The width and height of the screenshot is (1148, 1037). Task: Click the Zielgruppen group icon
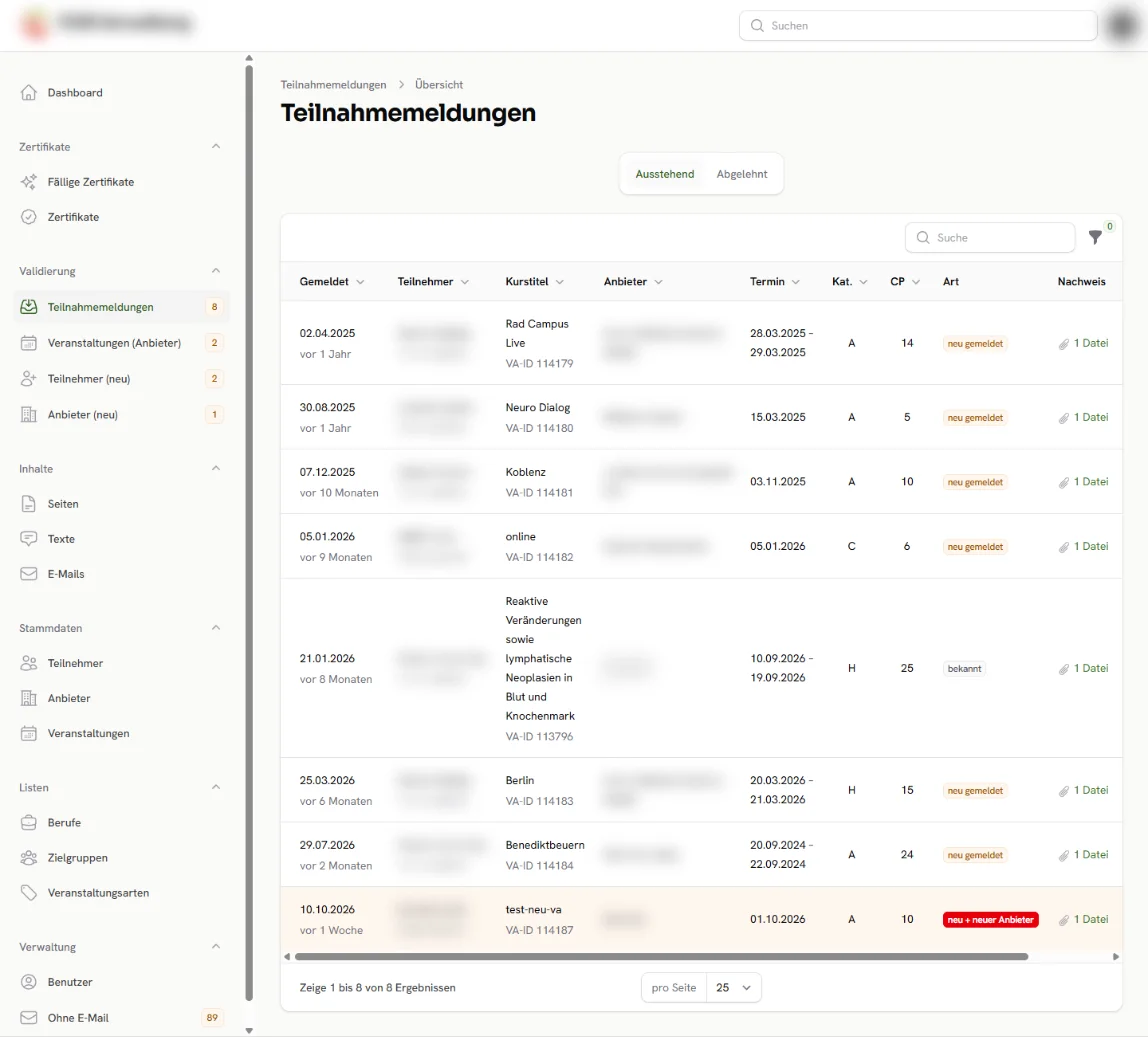(29, 858)
